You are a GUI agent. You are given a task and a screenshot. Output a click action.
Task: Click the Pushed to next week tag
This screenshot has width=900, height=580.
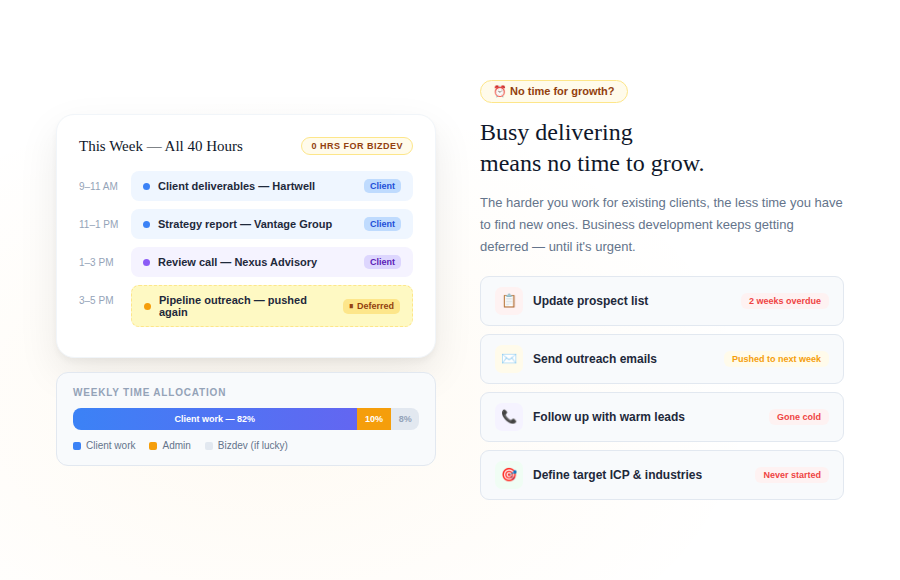[775, 359]
